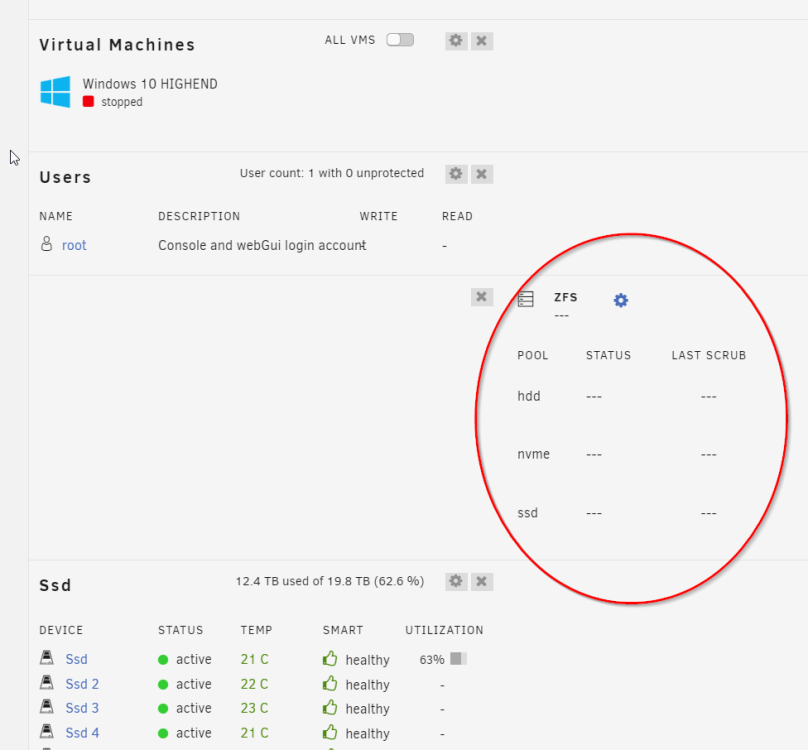The height and width of the screenshot is (750, 808).
Task: Open the Ssd 4 device link
Action: pyautogui.click(x=82, y=733)
